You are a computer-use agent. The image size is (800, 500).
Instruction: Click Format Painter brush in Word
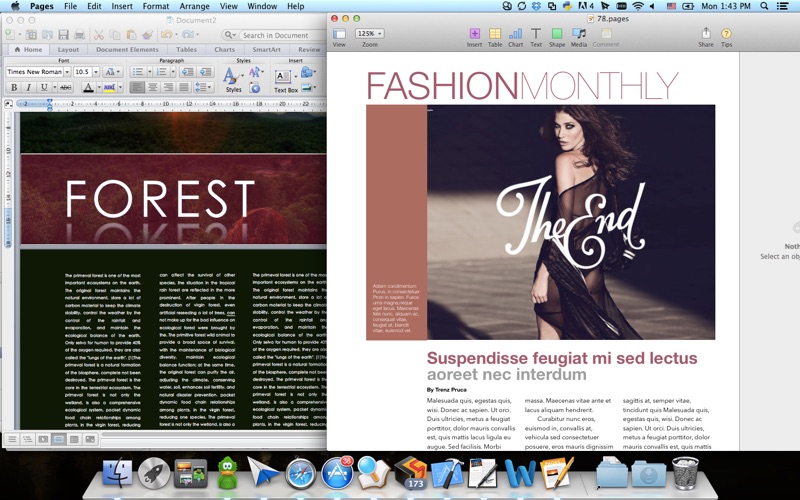pos(147,35)
